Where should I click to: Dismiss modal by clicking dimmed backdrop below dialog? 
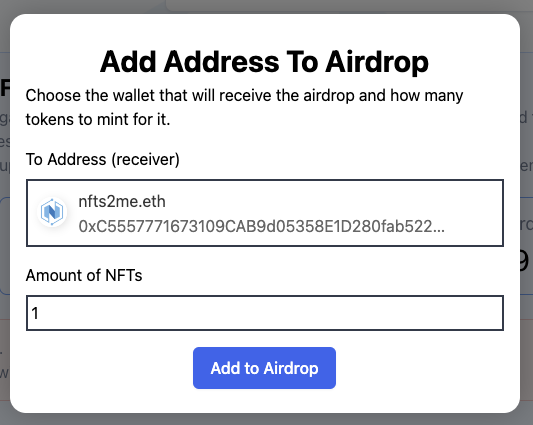coord(265,419)
